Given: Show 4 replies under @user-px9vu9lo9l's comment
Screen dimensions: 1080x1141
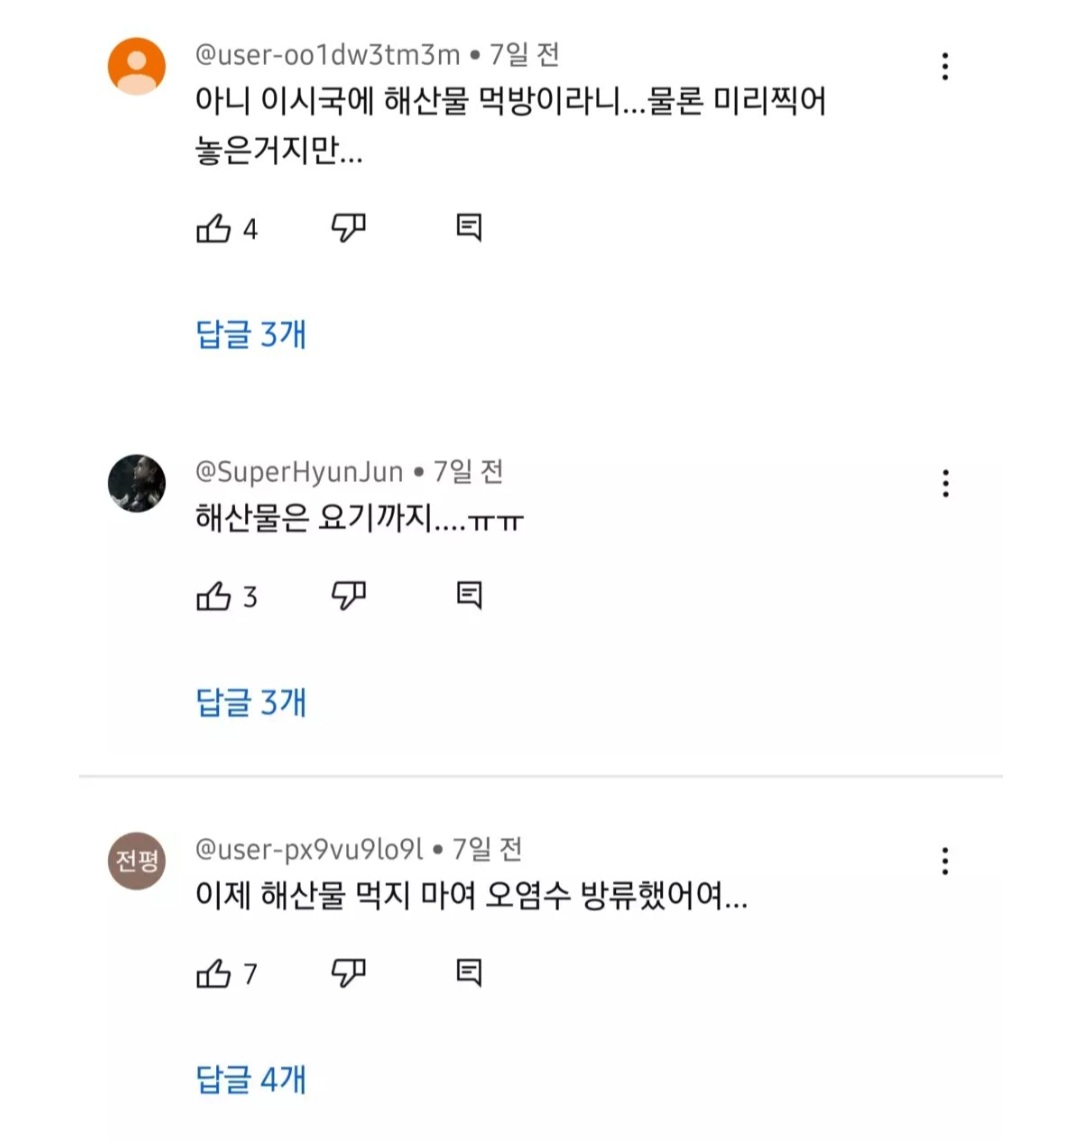Looking at the screenshot, I should 251,1079.
